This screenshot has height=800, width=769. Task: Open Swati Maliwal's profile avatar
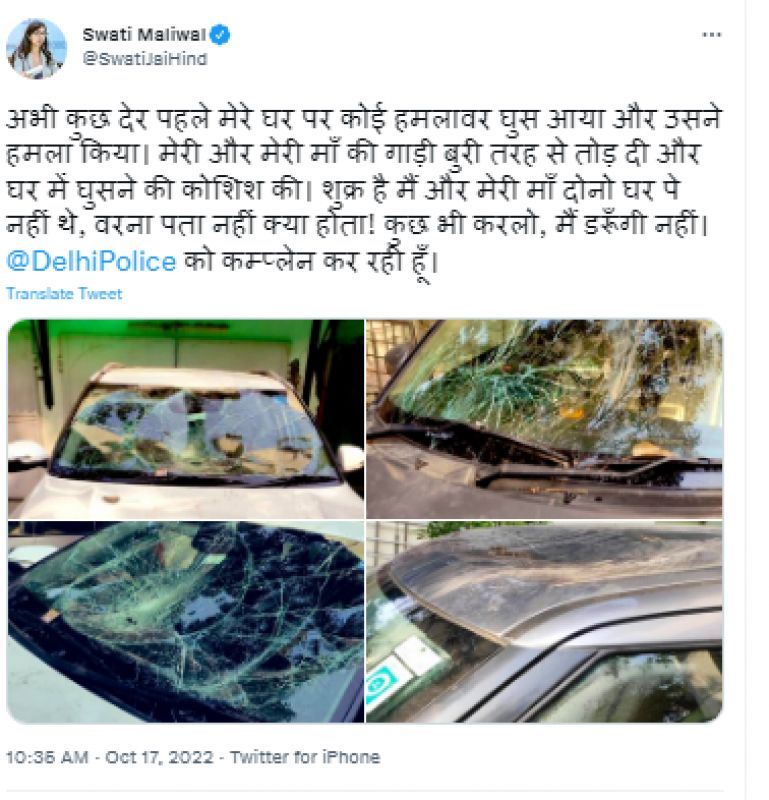tap(36, 48)
